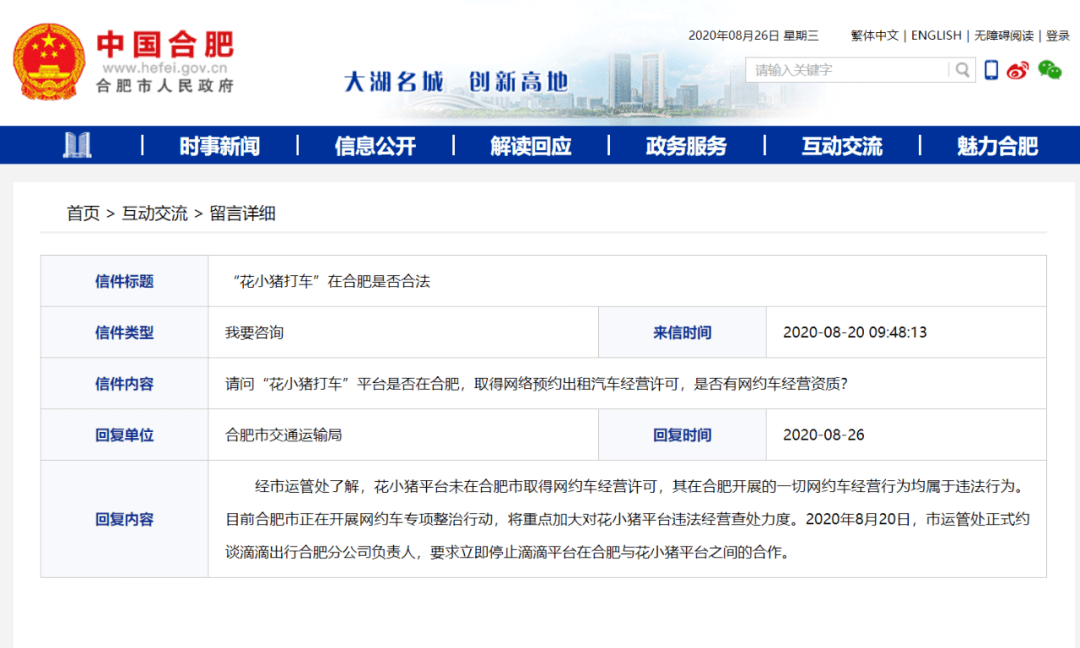Select the 我要咨询 value
Viewport: 1080px width, 648px height.
pyautogui.click(x=254, y=333)
